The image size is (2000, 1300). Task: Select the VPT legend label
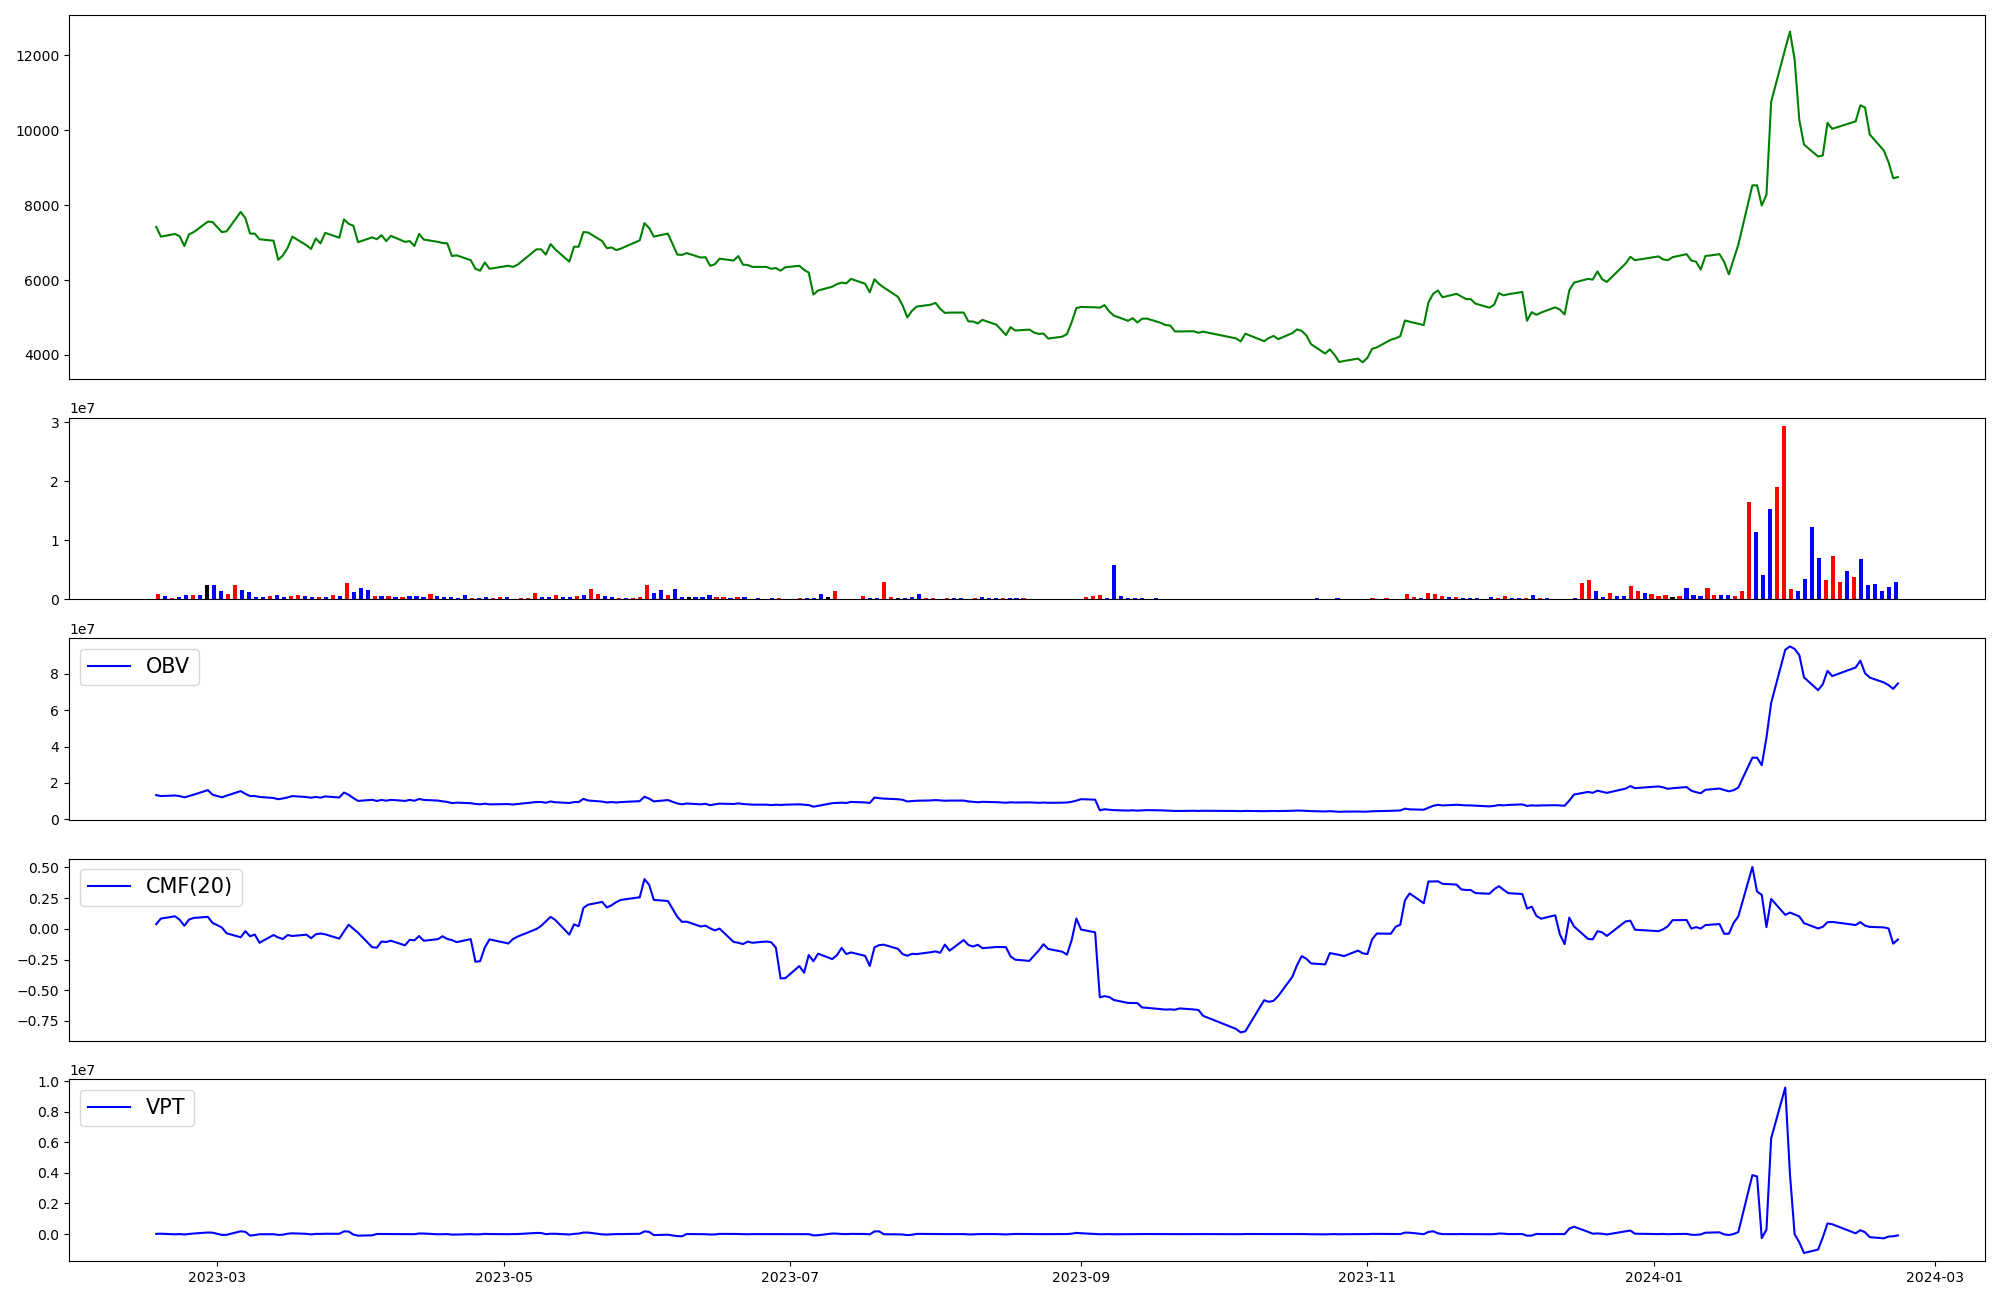(165, 1108)
